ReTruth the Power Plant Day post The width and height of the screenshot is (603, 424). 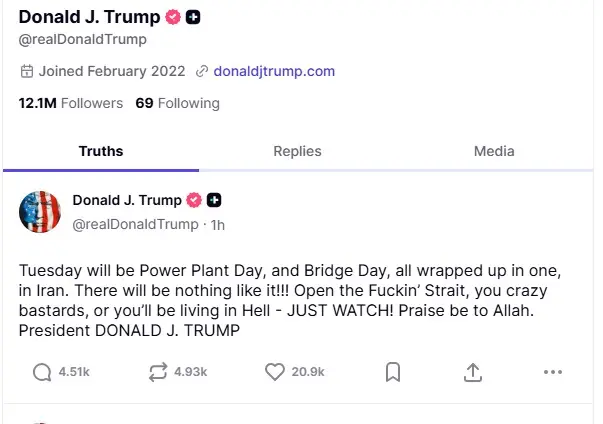(158, 371)
